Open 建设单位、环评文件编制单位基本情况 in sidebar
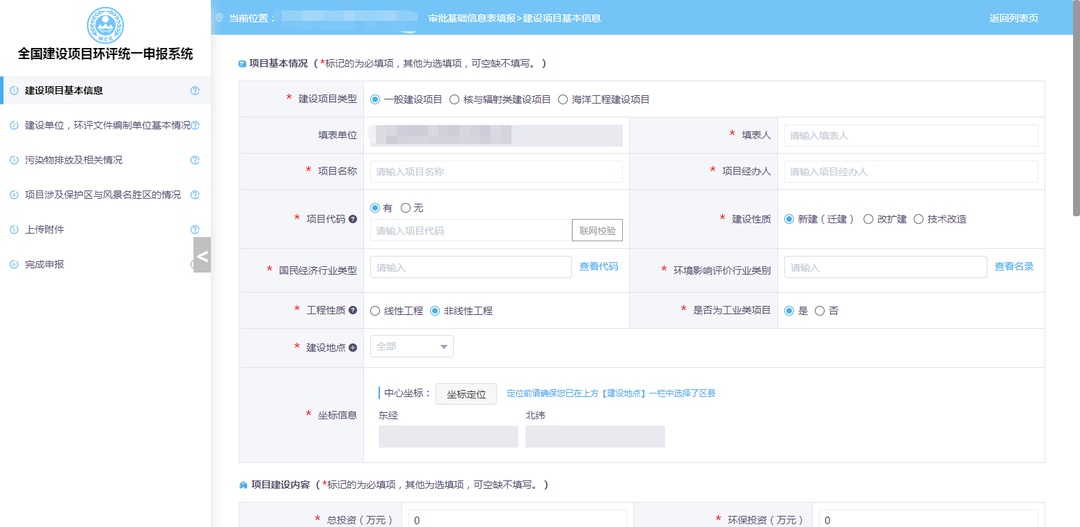Viewport: 1080px width, 527px height. (100, 126)
